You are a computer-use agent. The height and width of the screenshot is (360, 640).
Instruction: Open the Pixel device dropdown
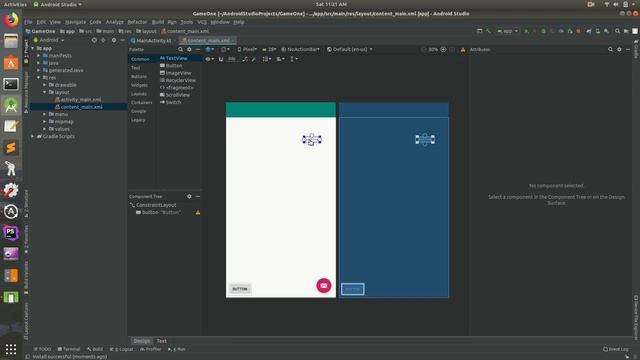(247, 49)
